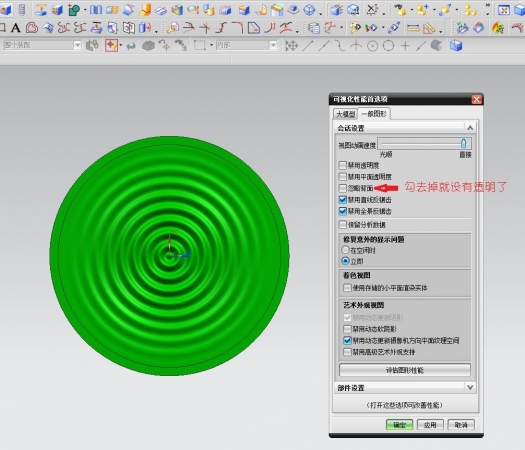Expand the 部件设置 section
525x450 pixels.
(x=470, y=387)
